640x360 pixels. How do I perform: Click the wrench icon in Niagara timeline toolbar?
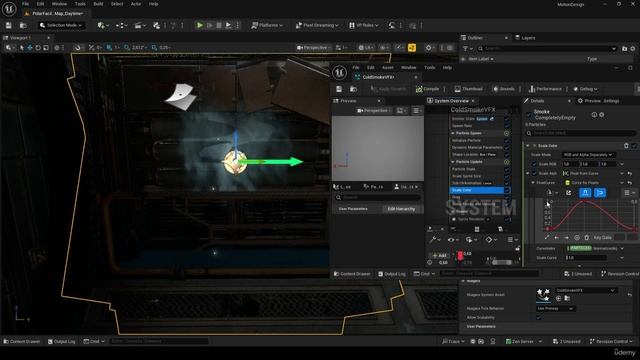point(434,240)
